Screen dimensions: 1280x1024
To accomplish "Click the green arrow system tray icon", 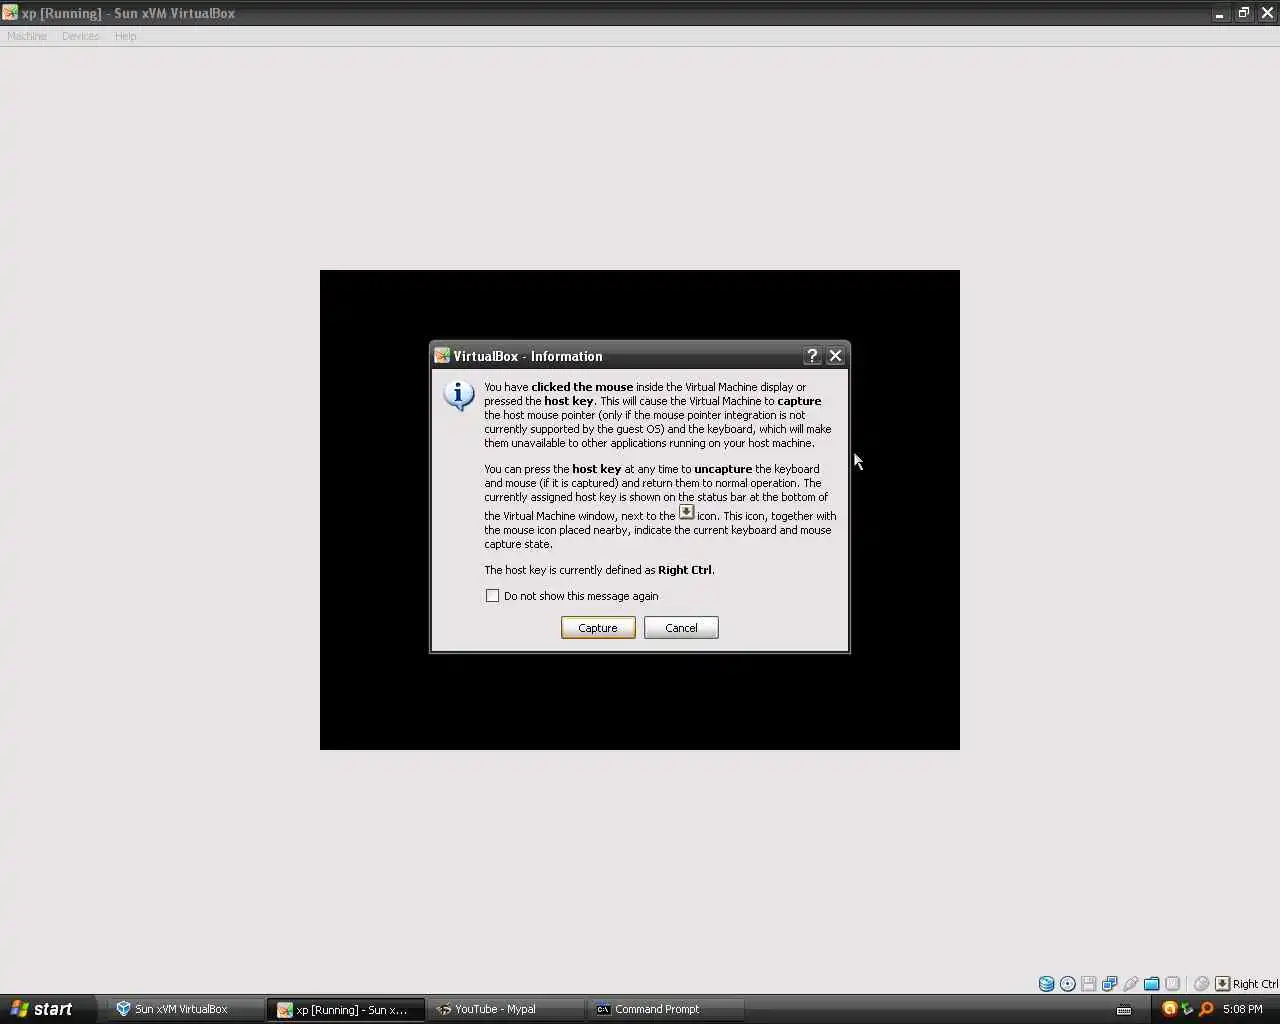I will (1187, 1009).
